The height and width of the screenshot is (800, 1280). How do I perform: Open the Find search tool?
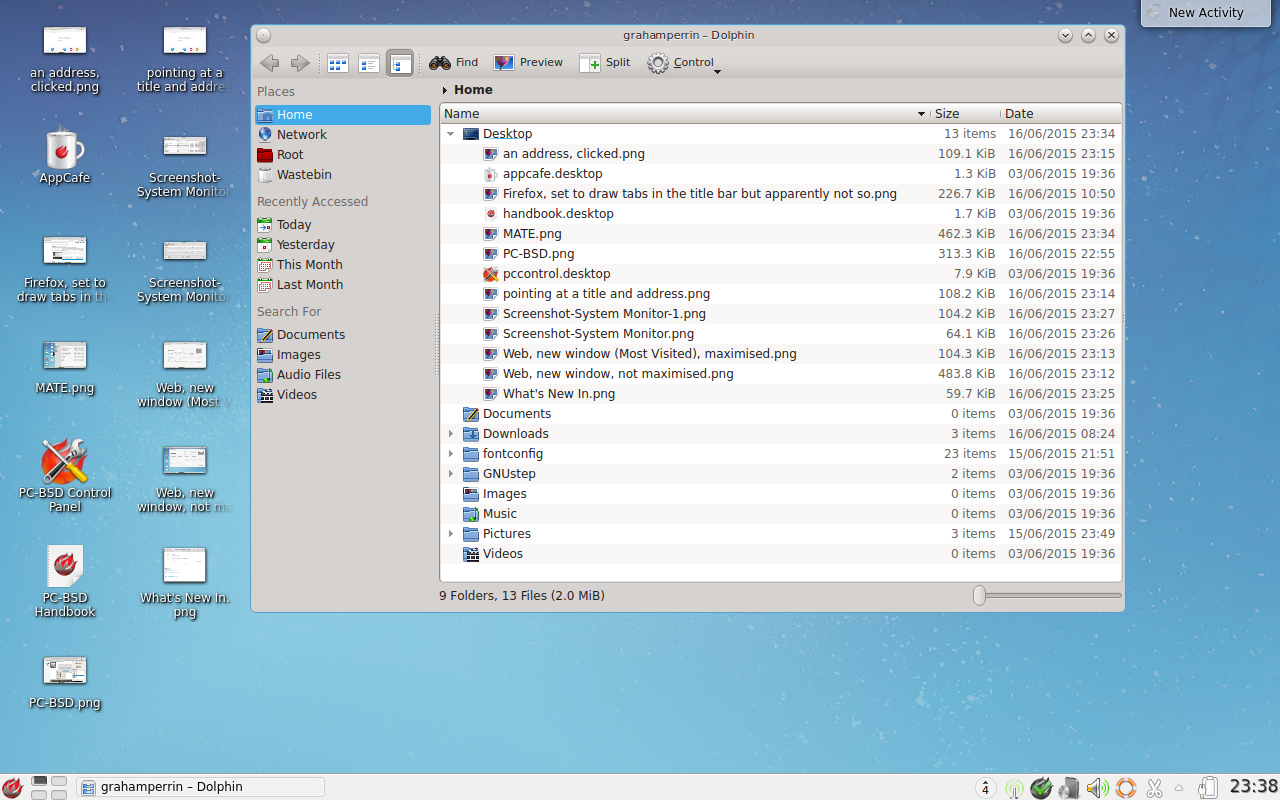[x=454, y=62]
